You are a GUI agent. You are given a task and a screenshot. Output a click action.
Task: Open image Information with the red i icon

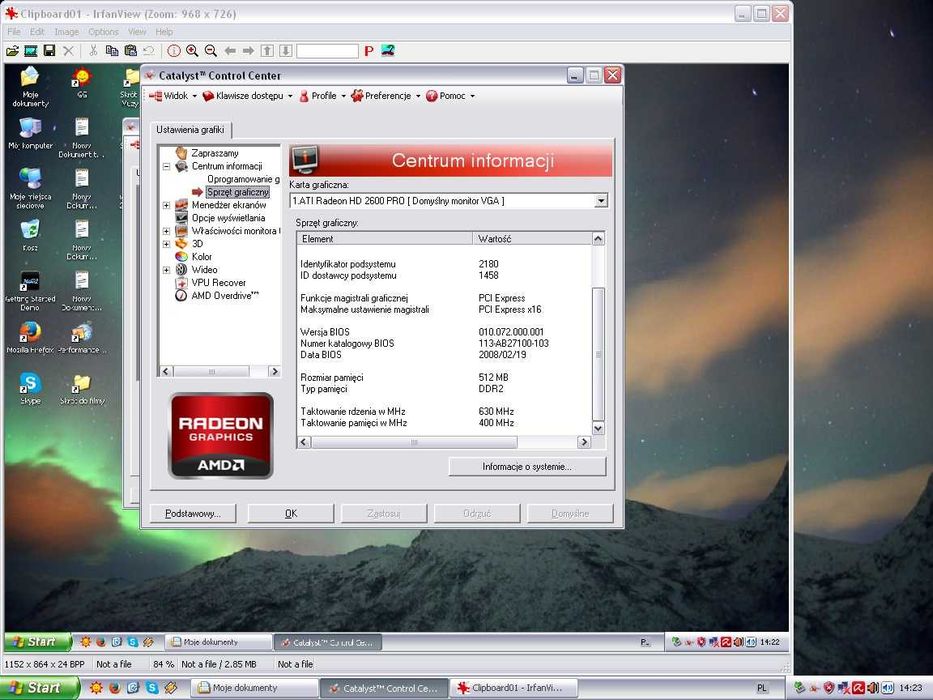(174, 51)
